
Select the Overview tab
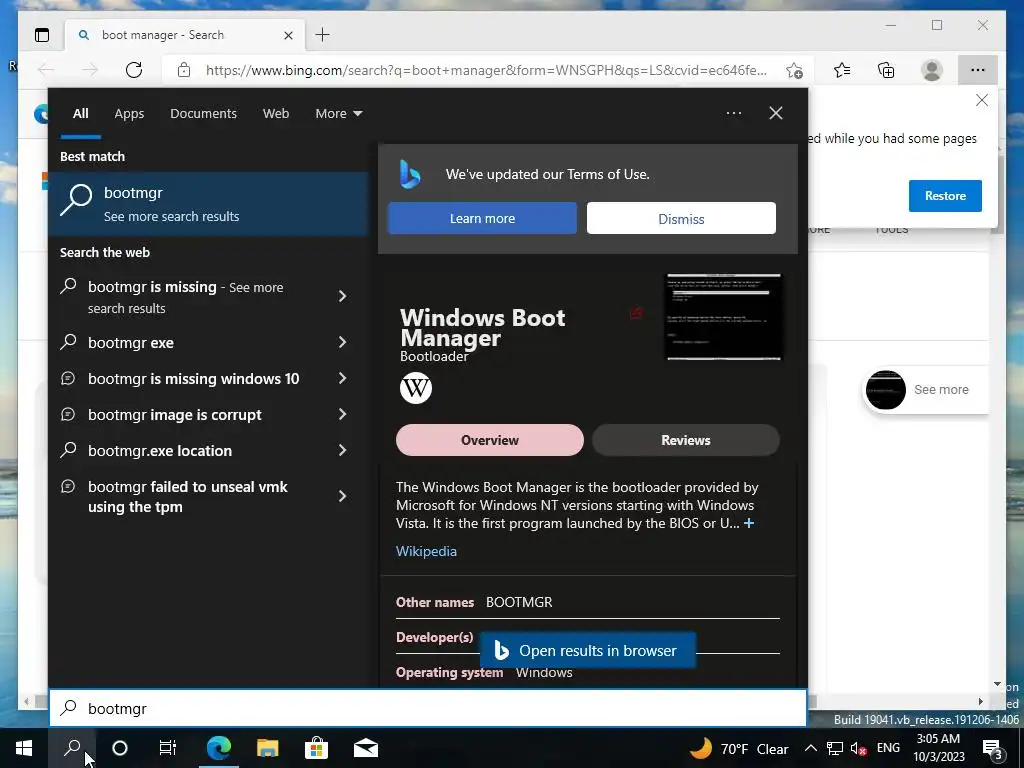(490, 440)
